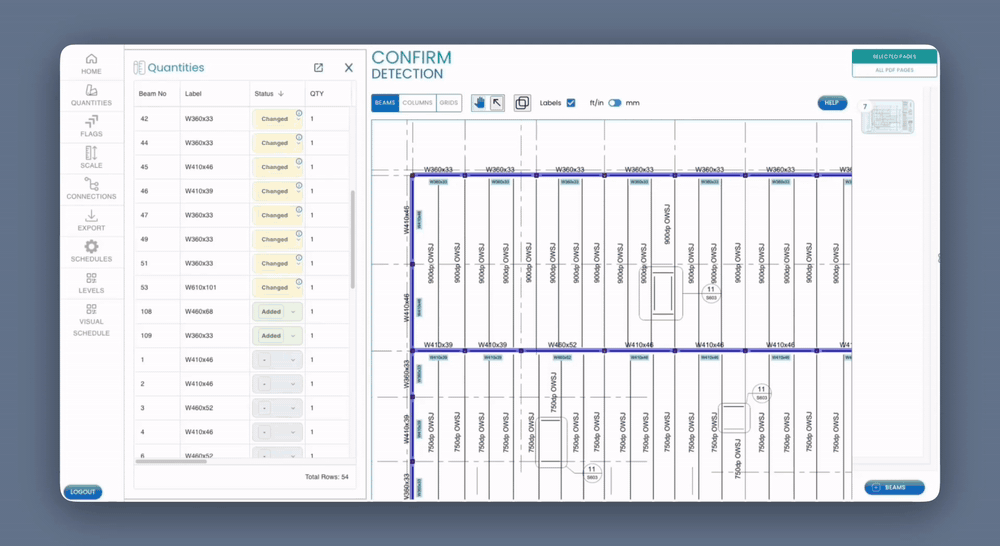
Task: Select the pan hand tool
Action: [479, 103]
